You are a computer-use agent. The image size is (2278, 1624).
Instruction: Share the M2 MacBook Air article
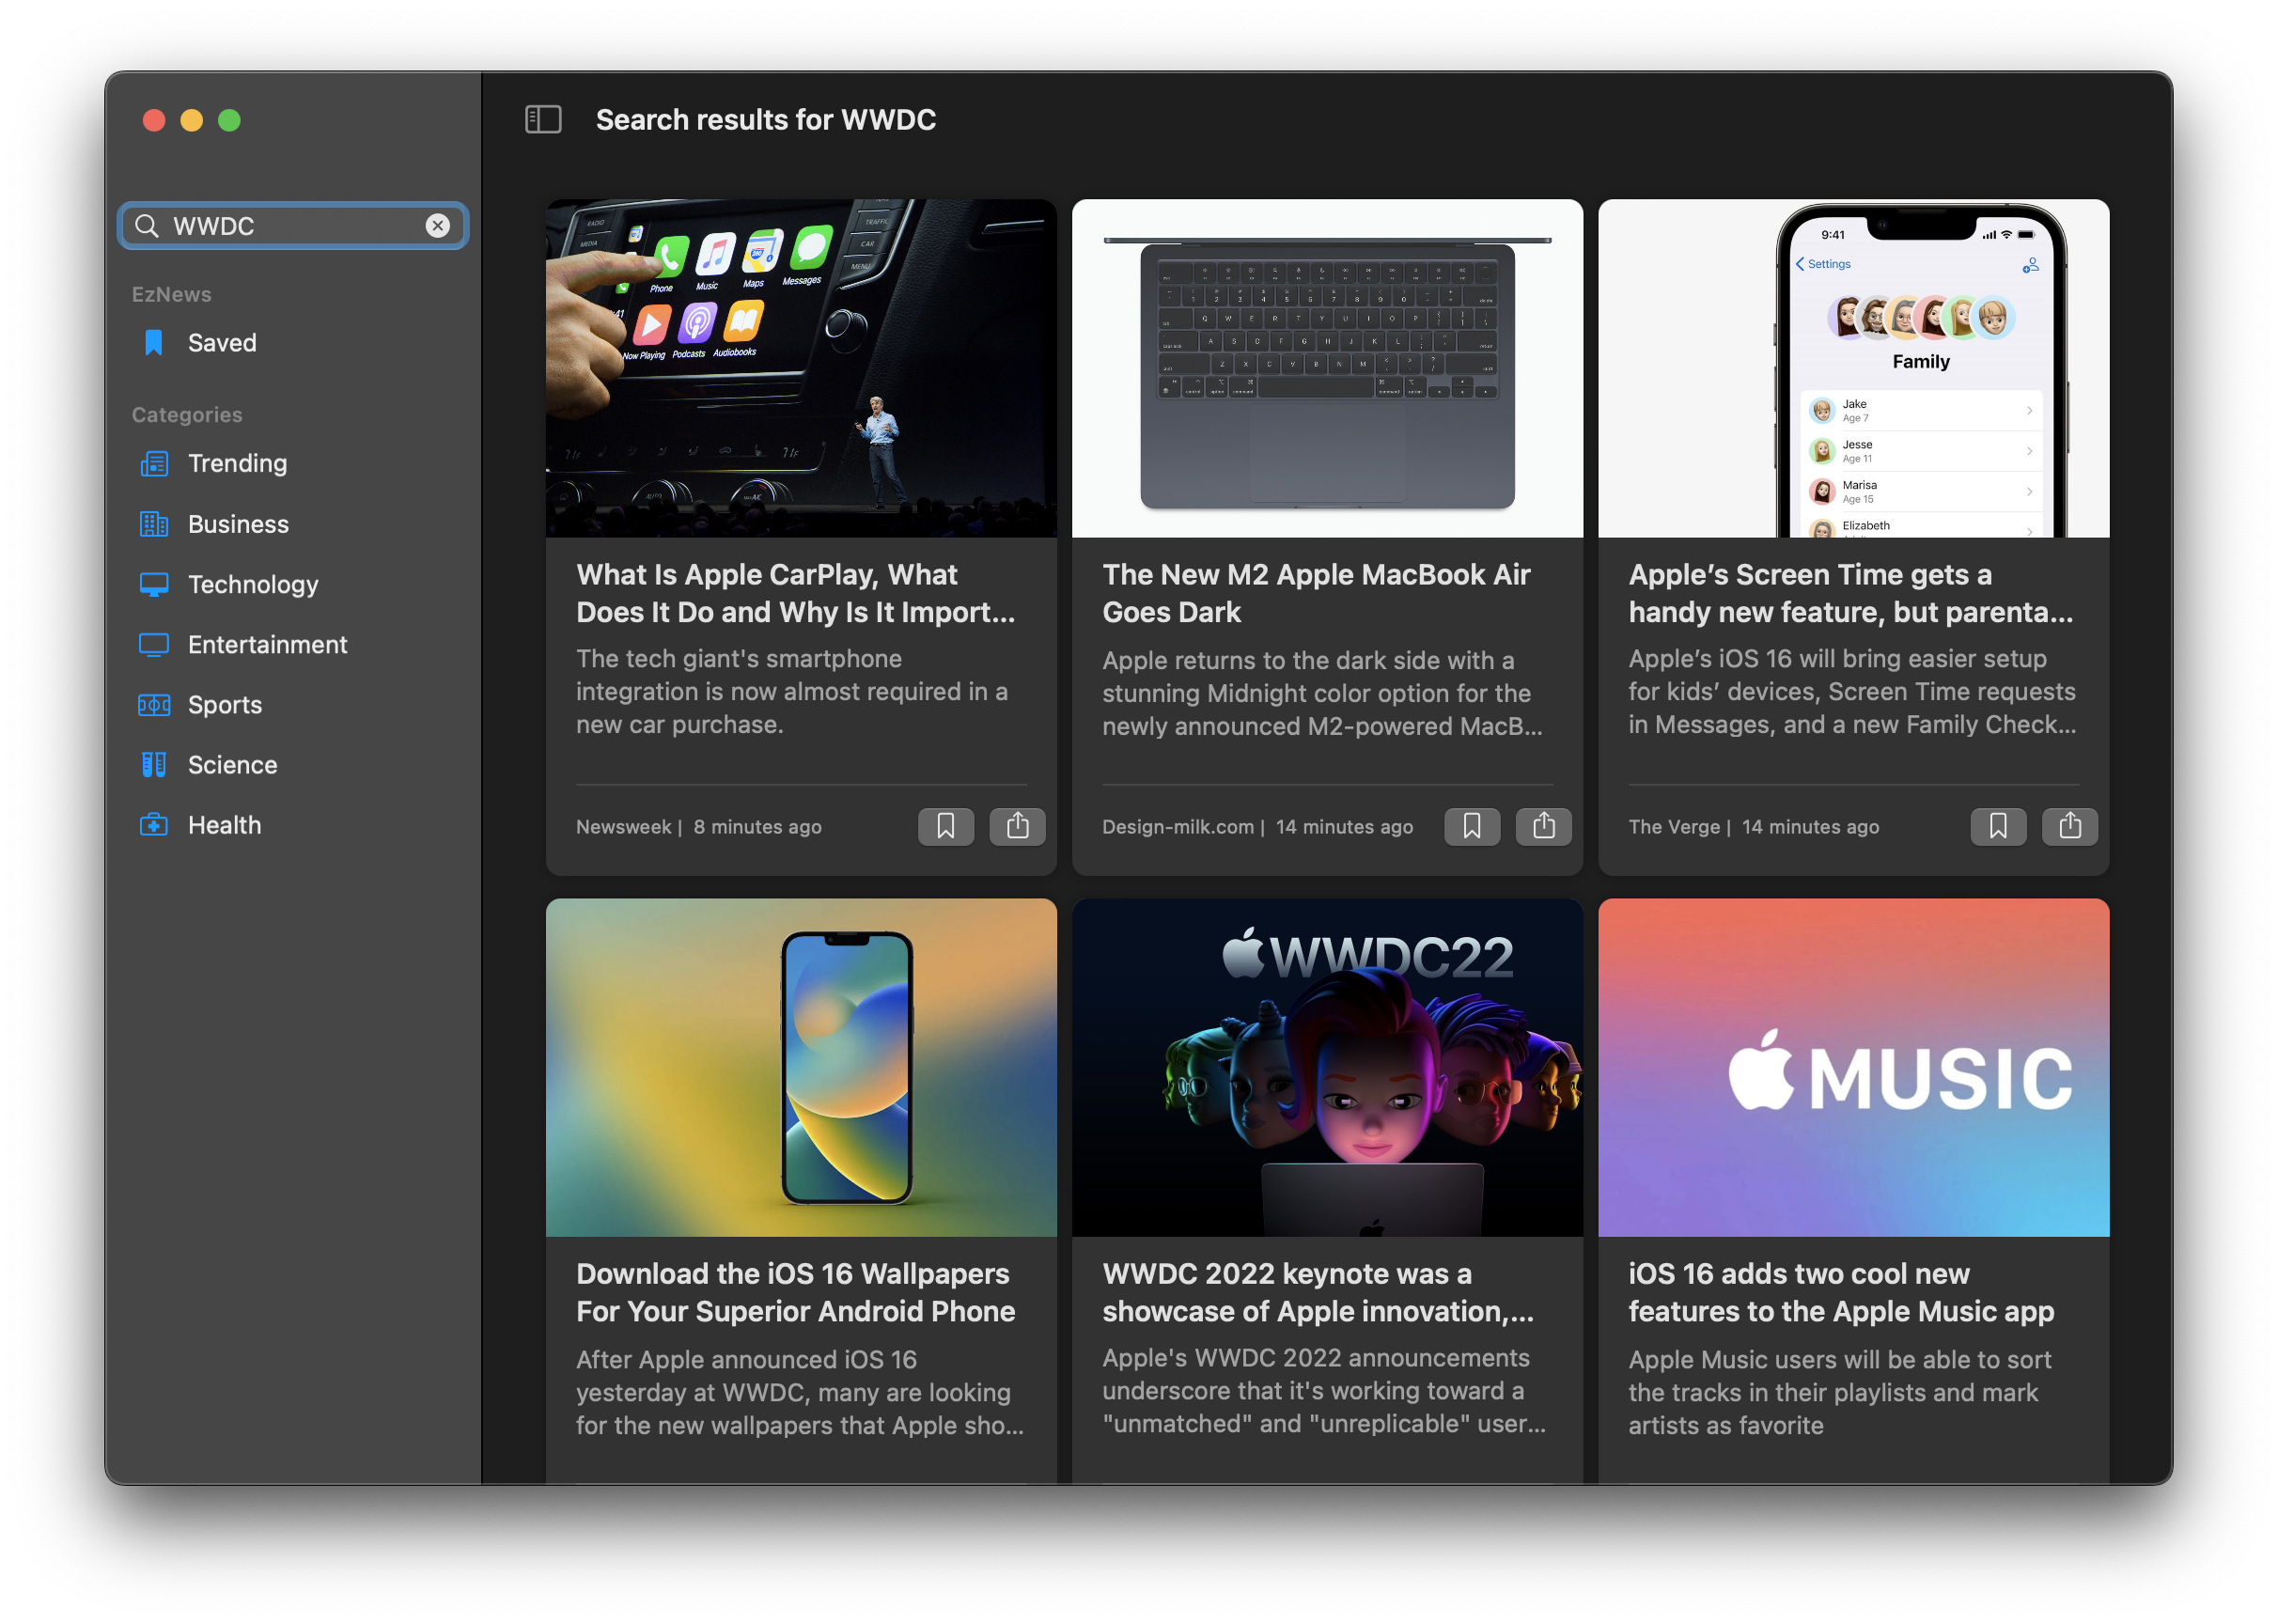point(1544,826)
